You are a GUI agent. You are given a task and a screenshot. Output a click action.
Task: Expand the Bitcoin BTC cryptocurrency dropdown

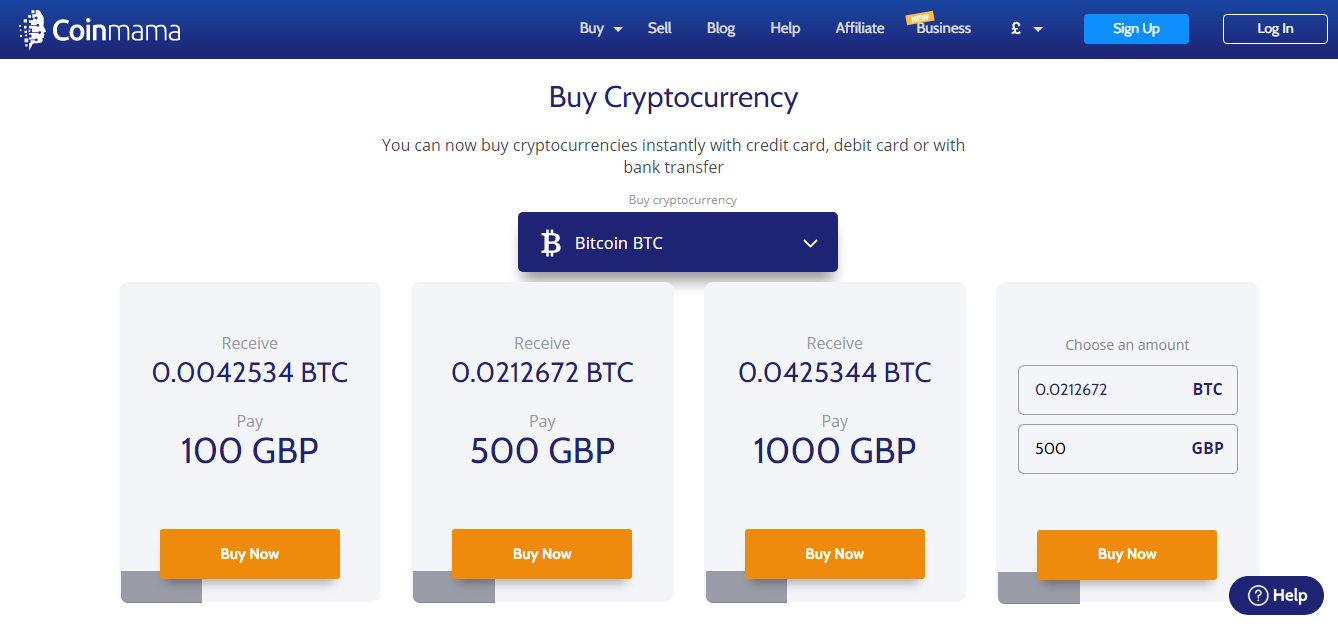tap(677, 242)
